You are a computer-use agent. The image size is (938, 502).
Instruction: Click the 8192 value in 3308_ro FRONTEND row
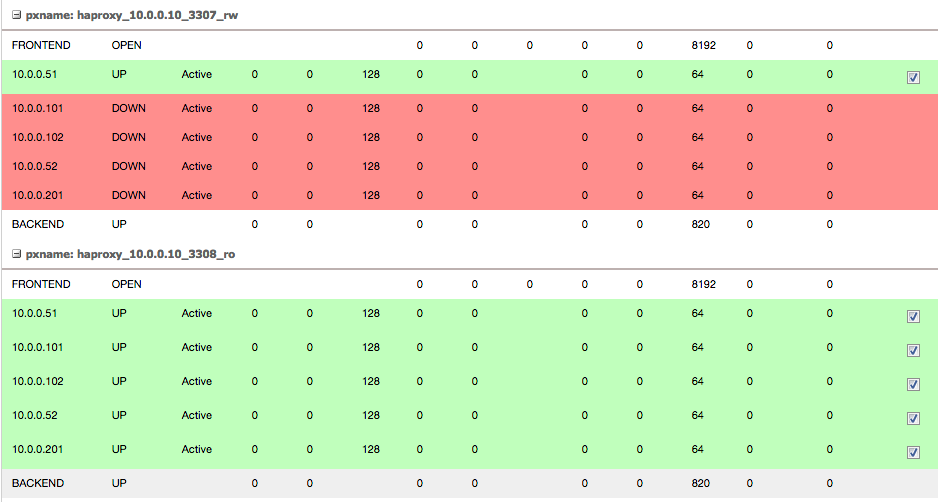coord(704,284)
